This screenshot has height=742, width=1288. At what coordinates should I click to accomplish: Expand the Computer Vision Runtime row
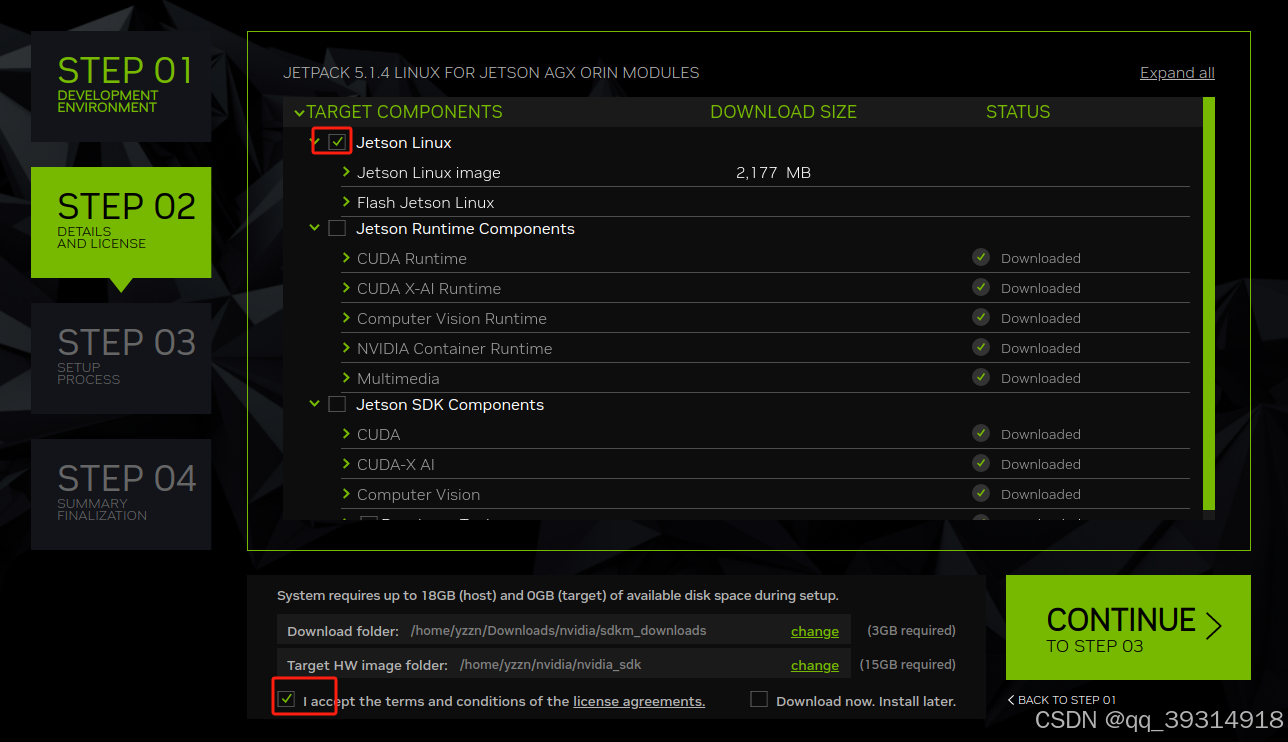346,318
